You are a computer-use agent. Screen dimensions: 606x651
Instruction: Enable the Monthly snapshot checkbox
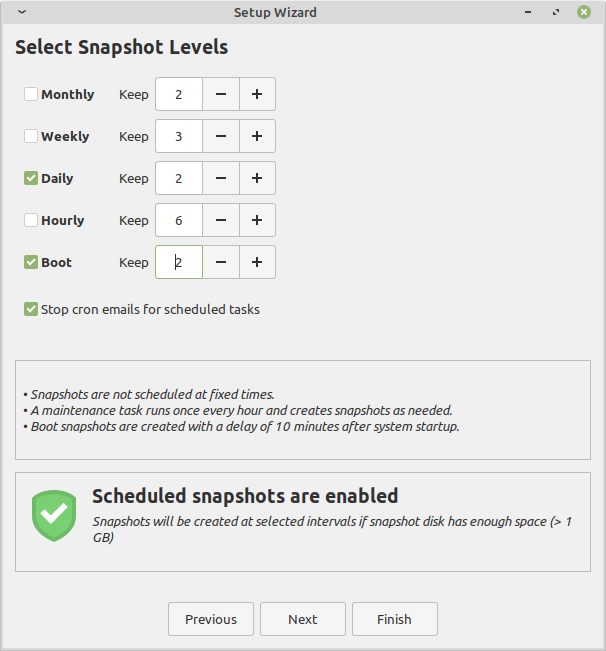[x=31, y=94]
